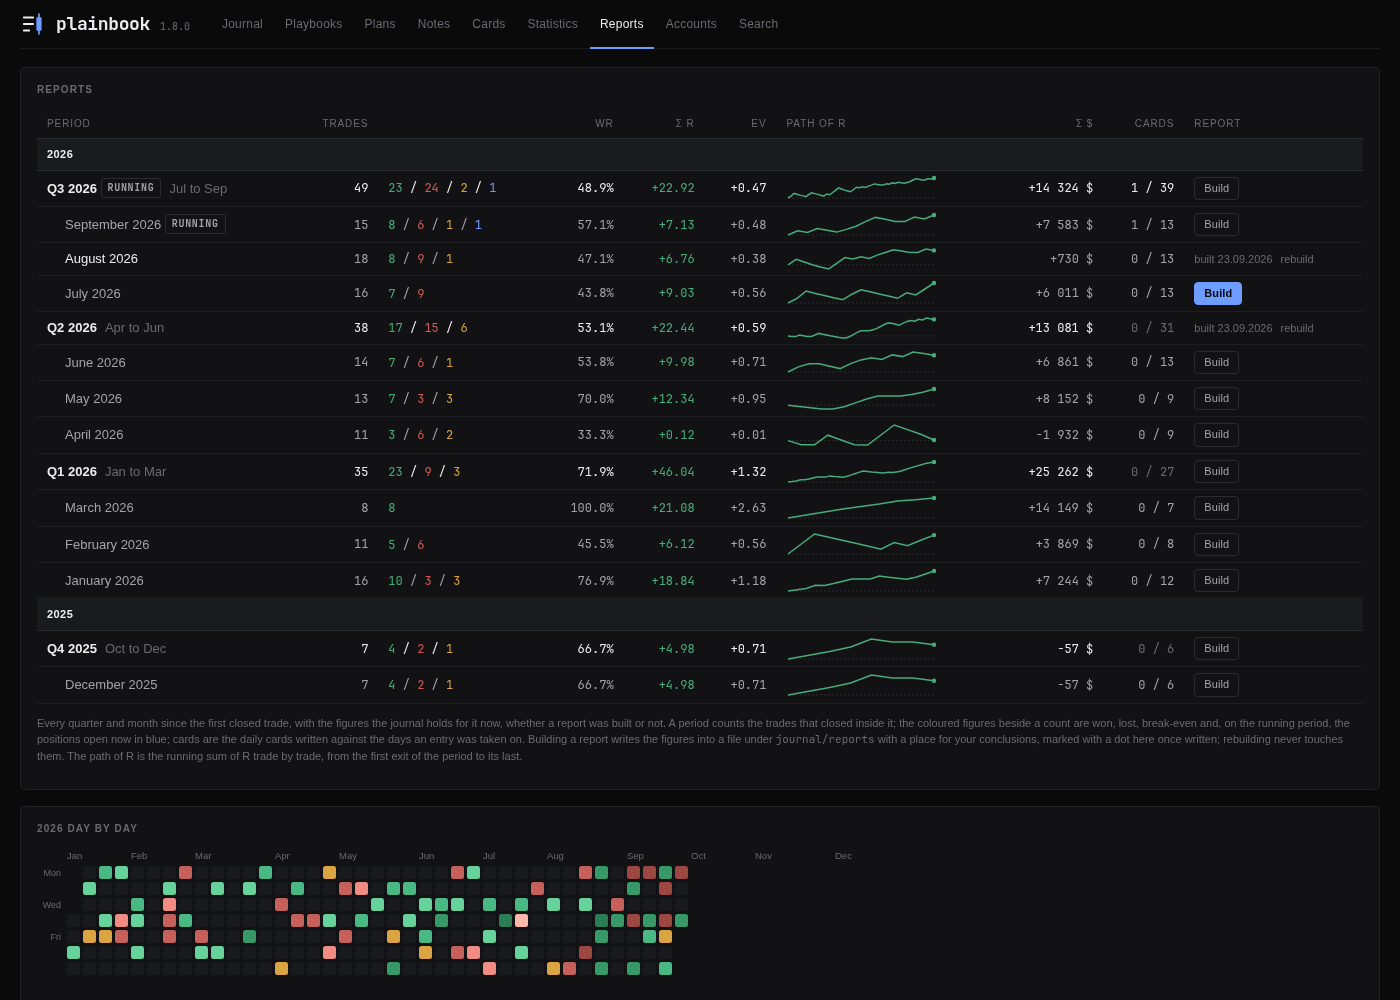Screen dimensions: 1400x1000
Task: Switch to the Notes tab
Action: coord(434,24)
